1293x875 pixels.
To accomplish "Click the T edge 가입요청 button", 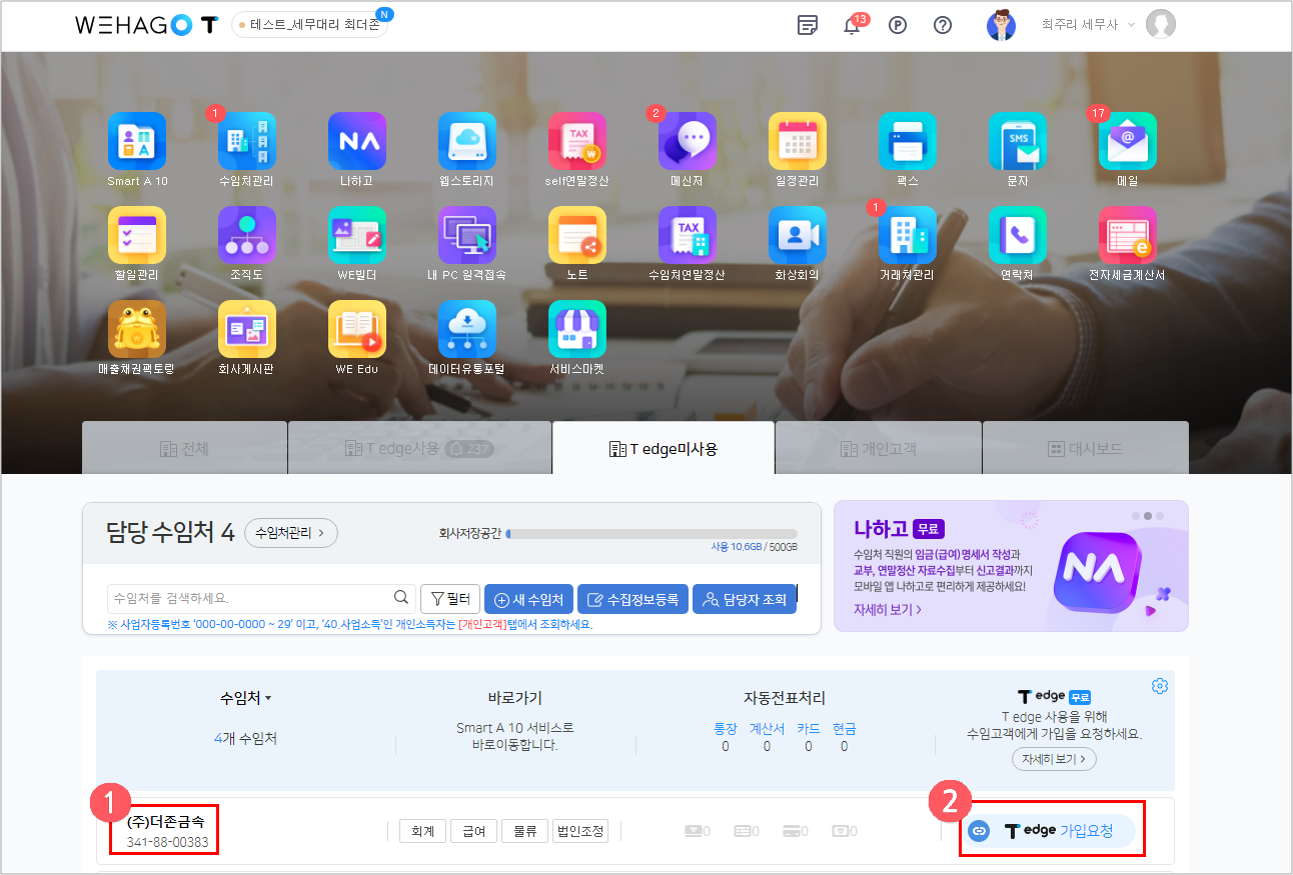I will [1051, 830].
